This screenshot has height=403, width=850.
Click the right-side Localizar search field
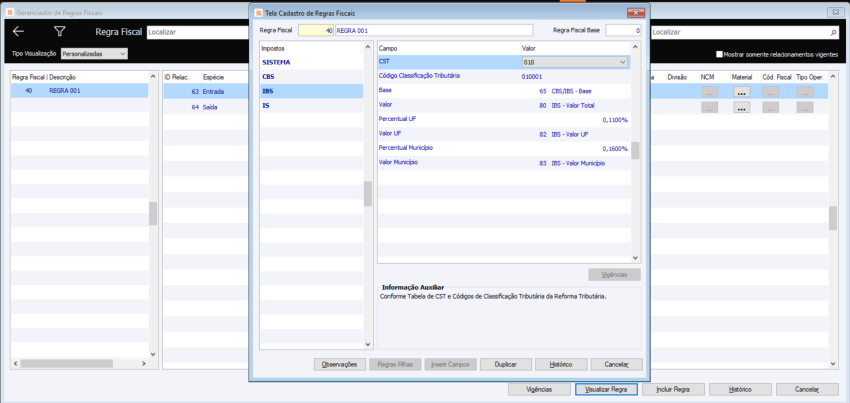click(x=744, y=33)
